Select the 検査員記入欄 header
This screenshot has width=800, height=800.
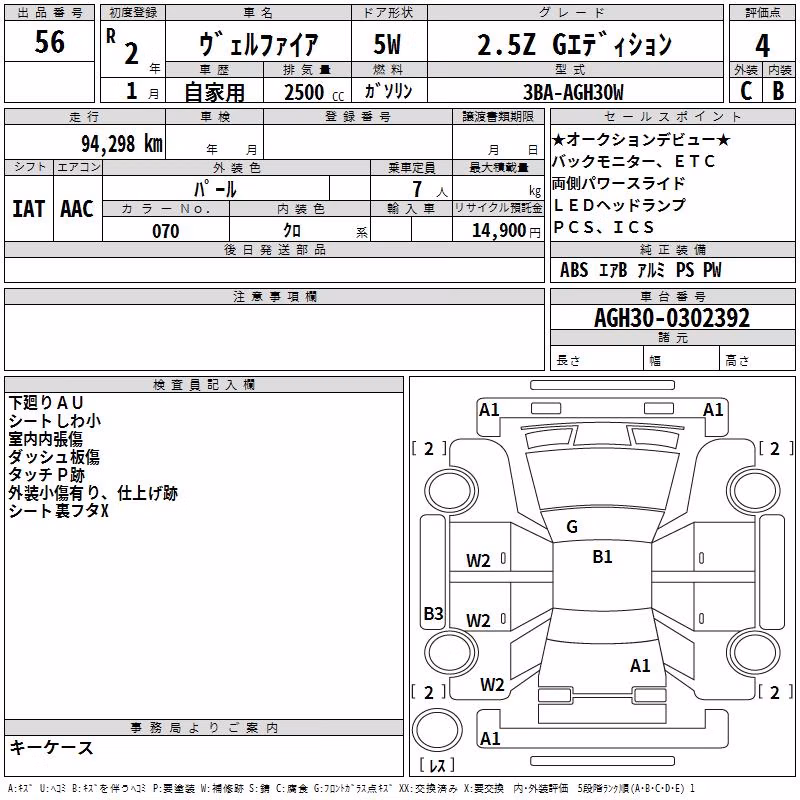coord(204,385)
